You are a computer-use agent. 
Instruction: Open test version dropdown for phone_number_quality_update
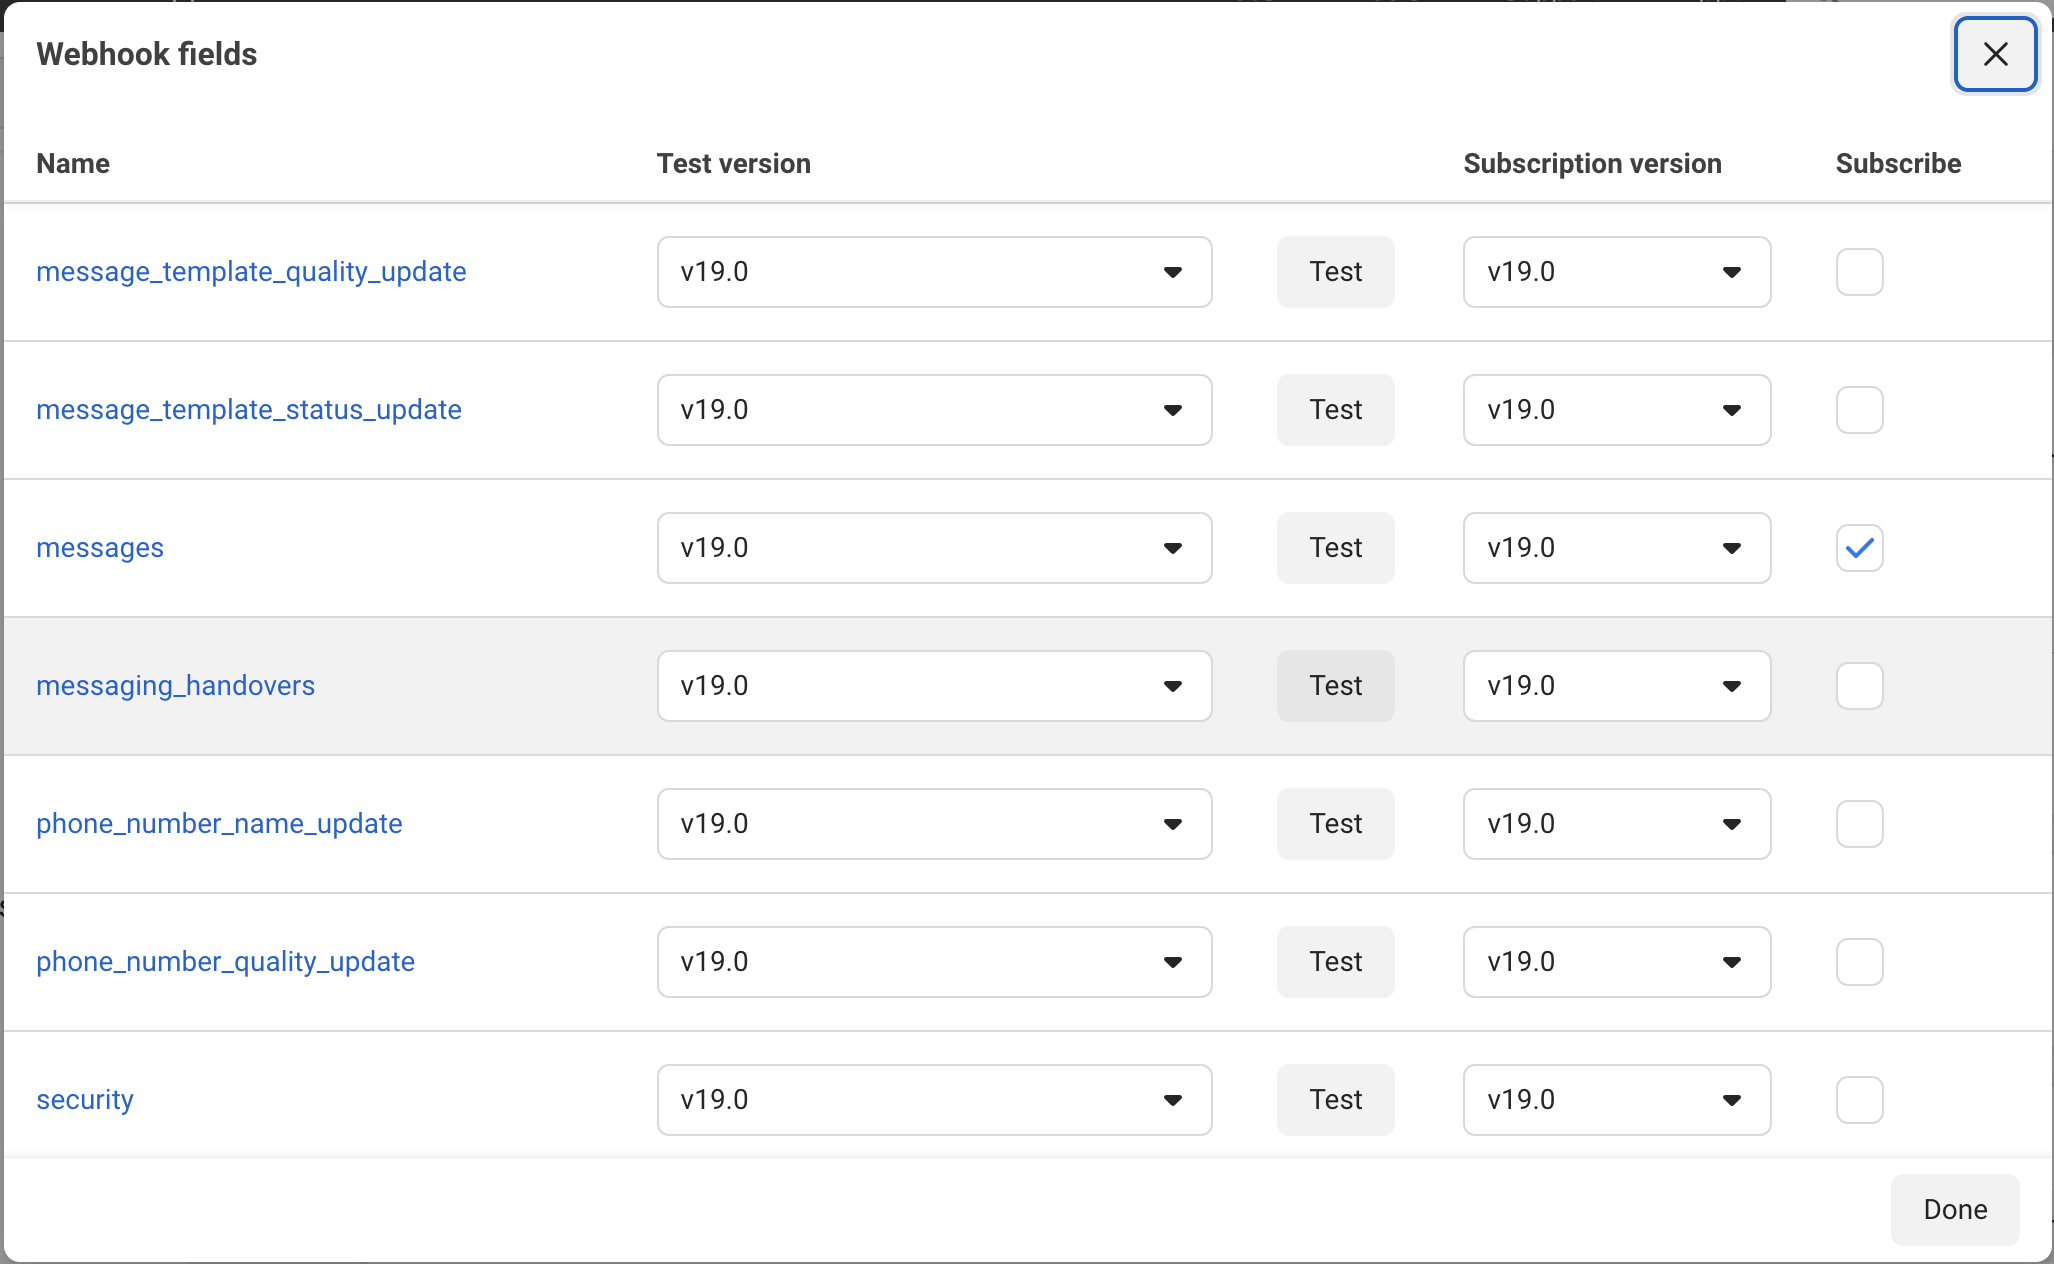tap(934, 962)
